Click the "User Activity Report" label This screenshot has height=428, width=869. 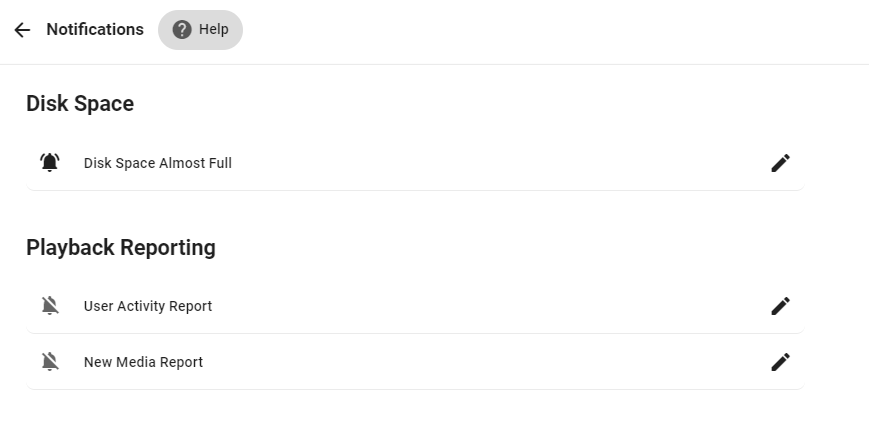coord(148,306)
